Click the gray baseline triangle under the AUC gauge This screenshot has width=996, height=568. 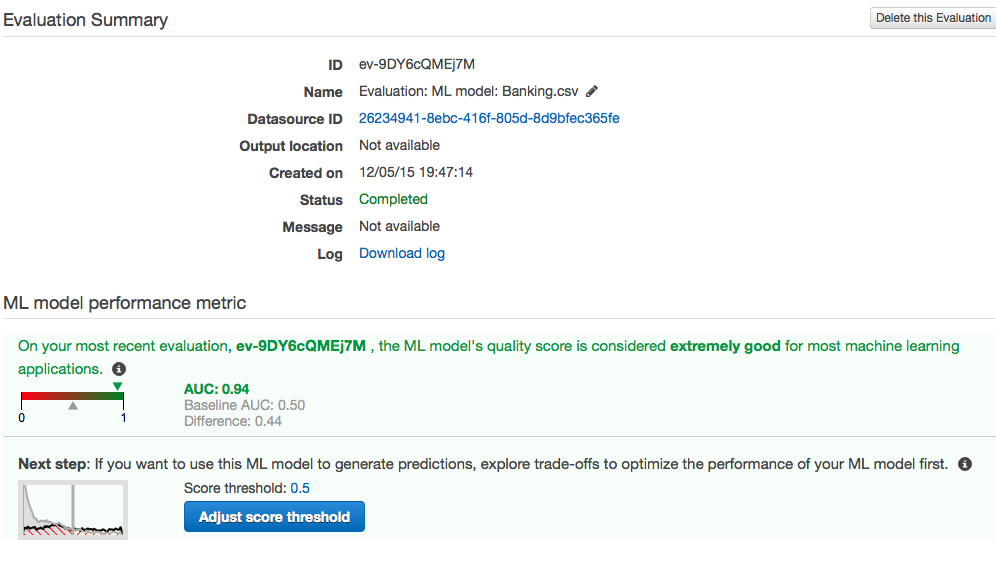(x=72, y=406)
